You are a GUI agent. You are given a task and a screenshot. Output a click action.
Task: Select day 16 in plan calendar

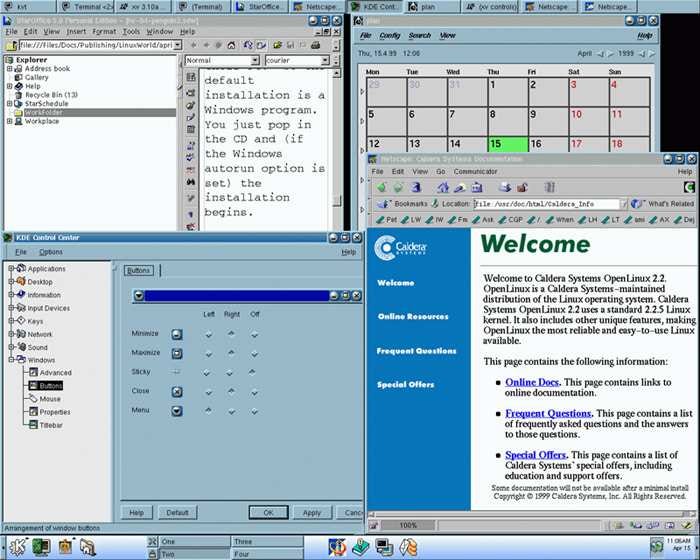(x=547, y=144)
